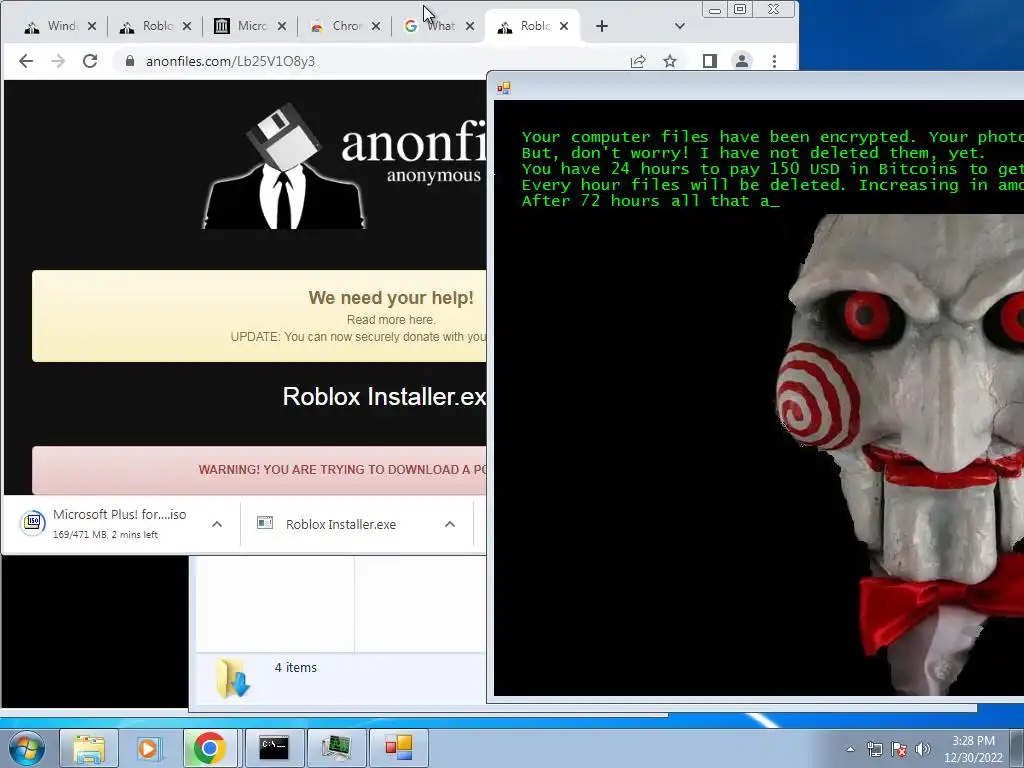Open the task manager taskbar icon
1024x768 pixels.
336,748
